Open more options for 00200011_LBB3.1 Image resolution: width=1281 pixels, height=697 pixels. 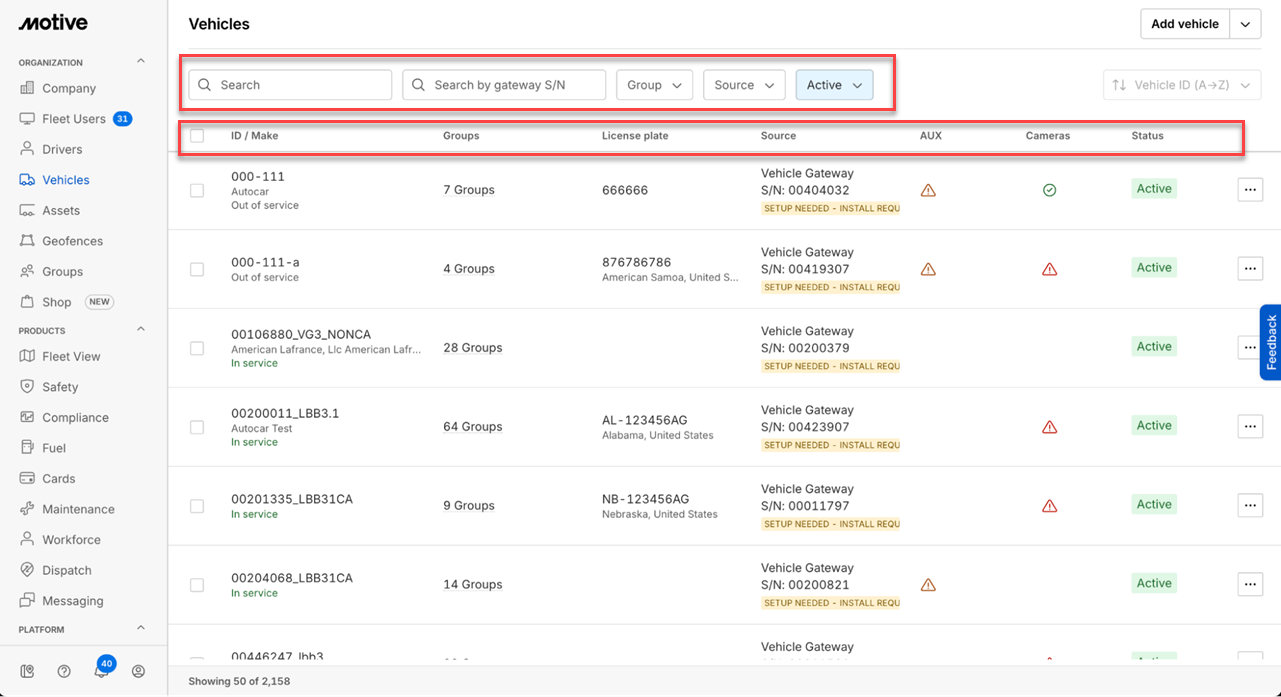(x=1250, y=426)
